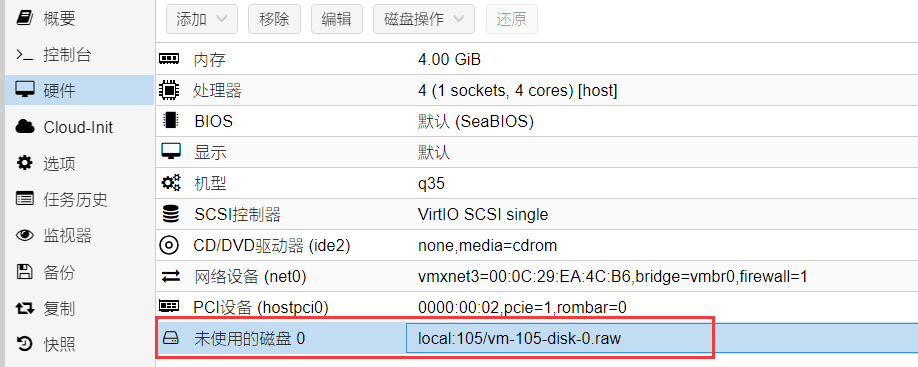The image size is (918, 367).
Task: Select the PCI设备 (hostpci0) row
Action: point(536,307)
